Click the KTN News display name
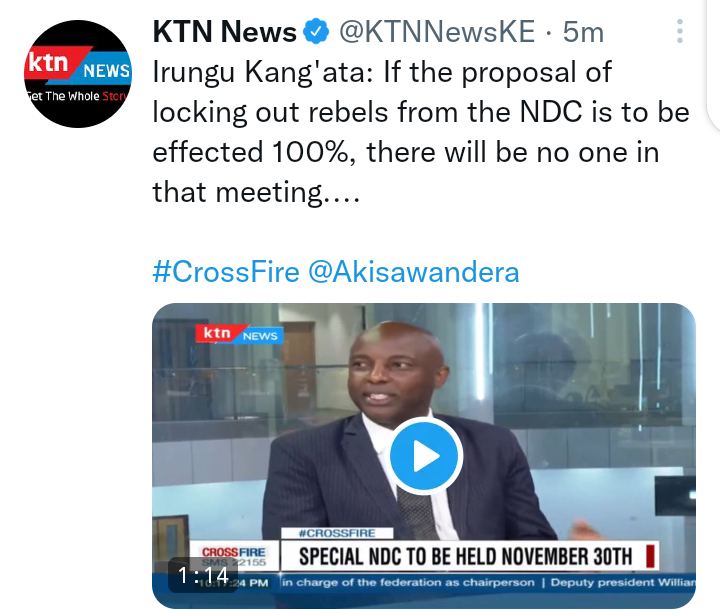The height and width of the screenshot is (610, 720). click(x=225, y=32)
